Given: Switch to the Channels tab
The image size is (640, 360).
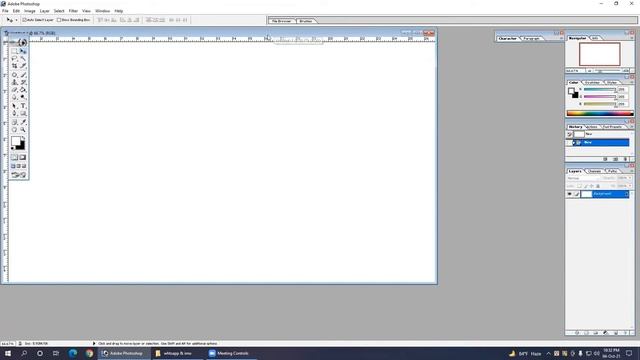Looking at the screenshot, I should pyautogui.click(x=594, y=171).
